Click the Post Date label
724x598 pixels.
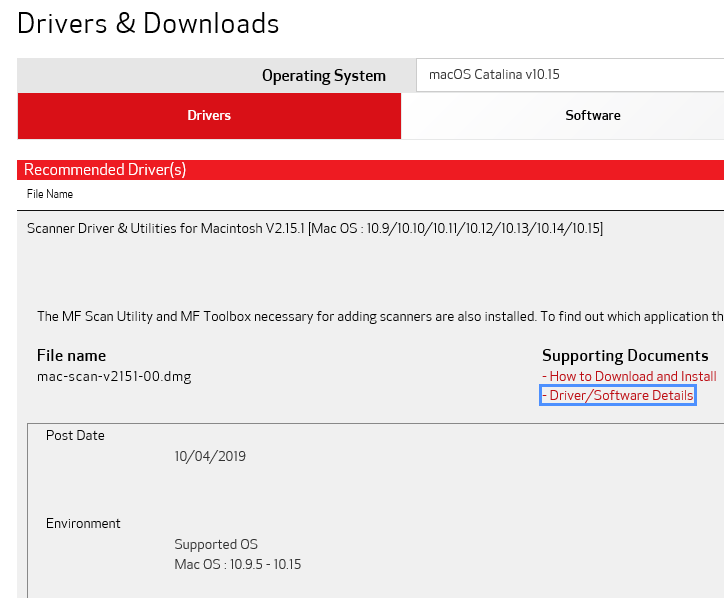pos(75,436)
